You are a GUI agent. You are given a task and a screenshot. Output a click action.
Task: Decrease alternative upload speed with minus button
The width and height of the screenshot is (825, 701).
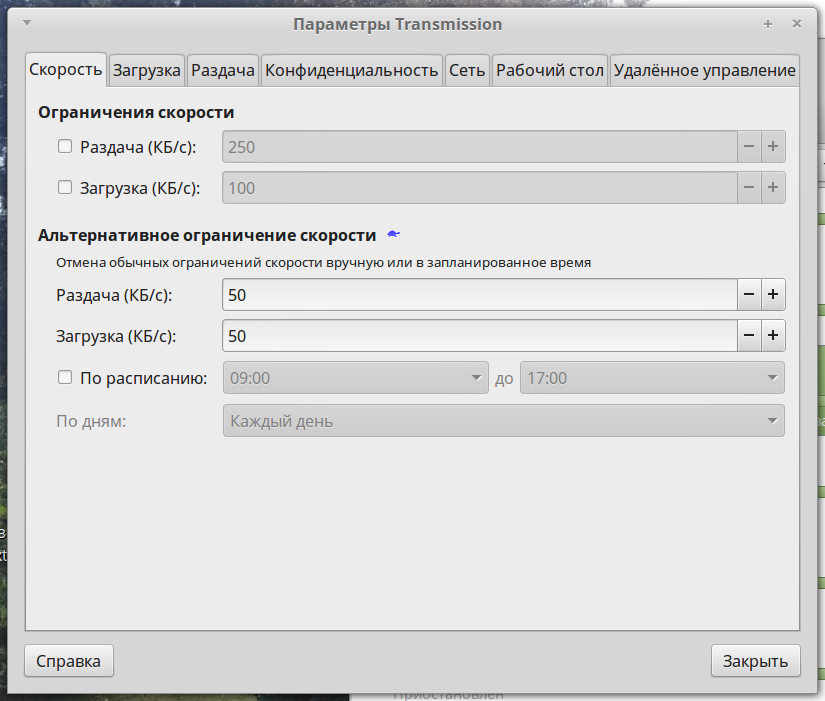(749, 295)
